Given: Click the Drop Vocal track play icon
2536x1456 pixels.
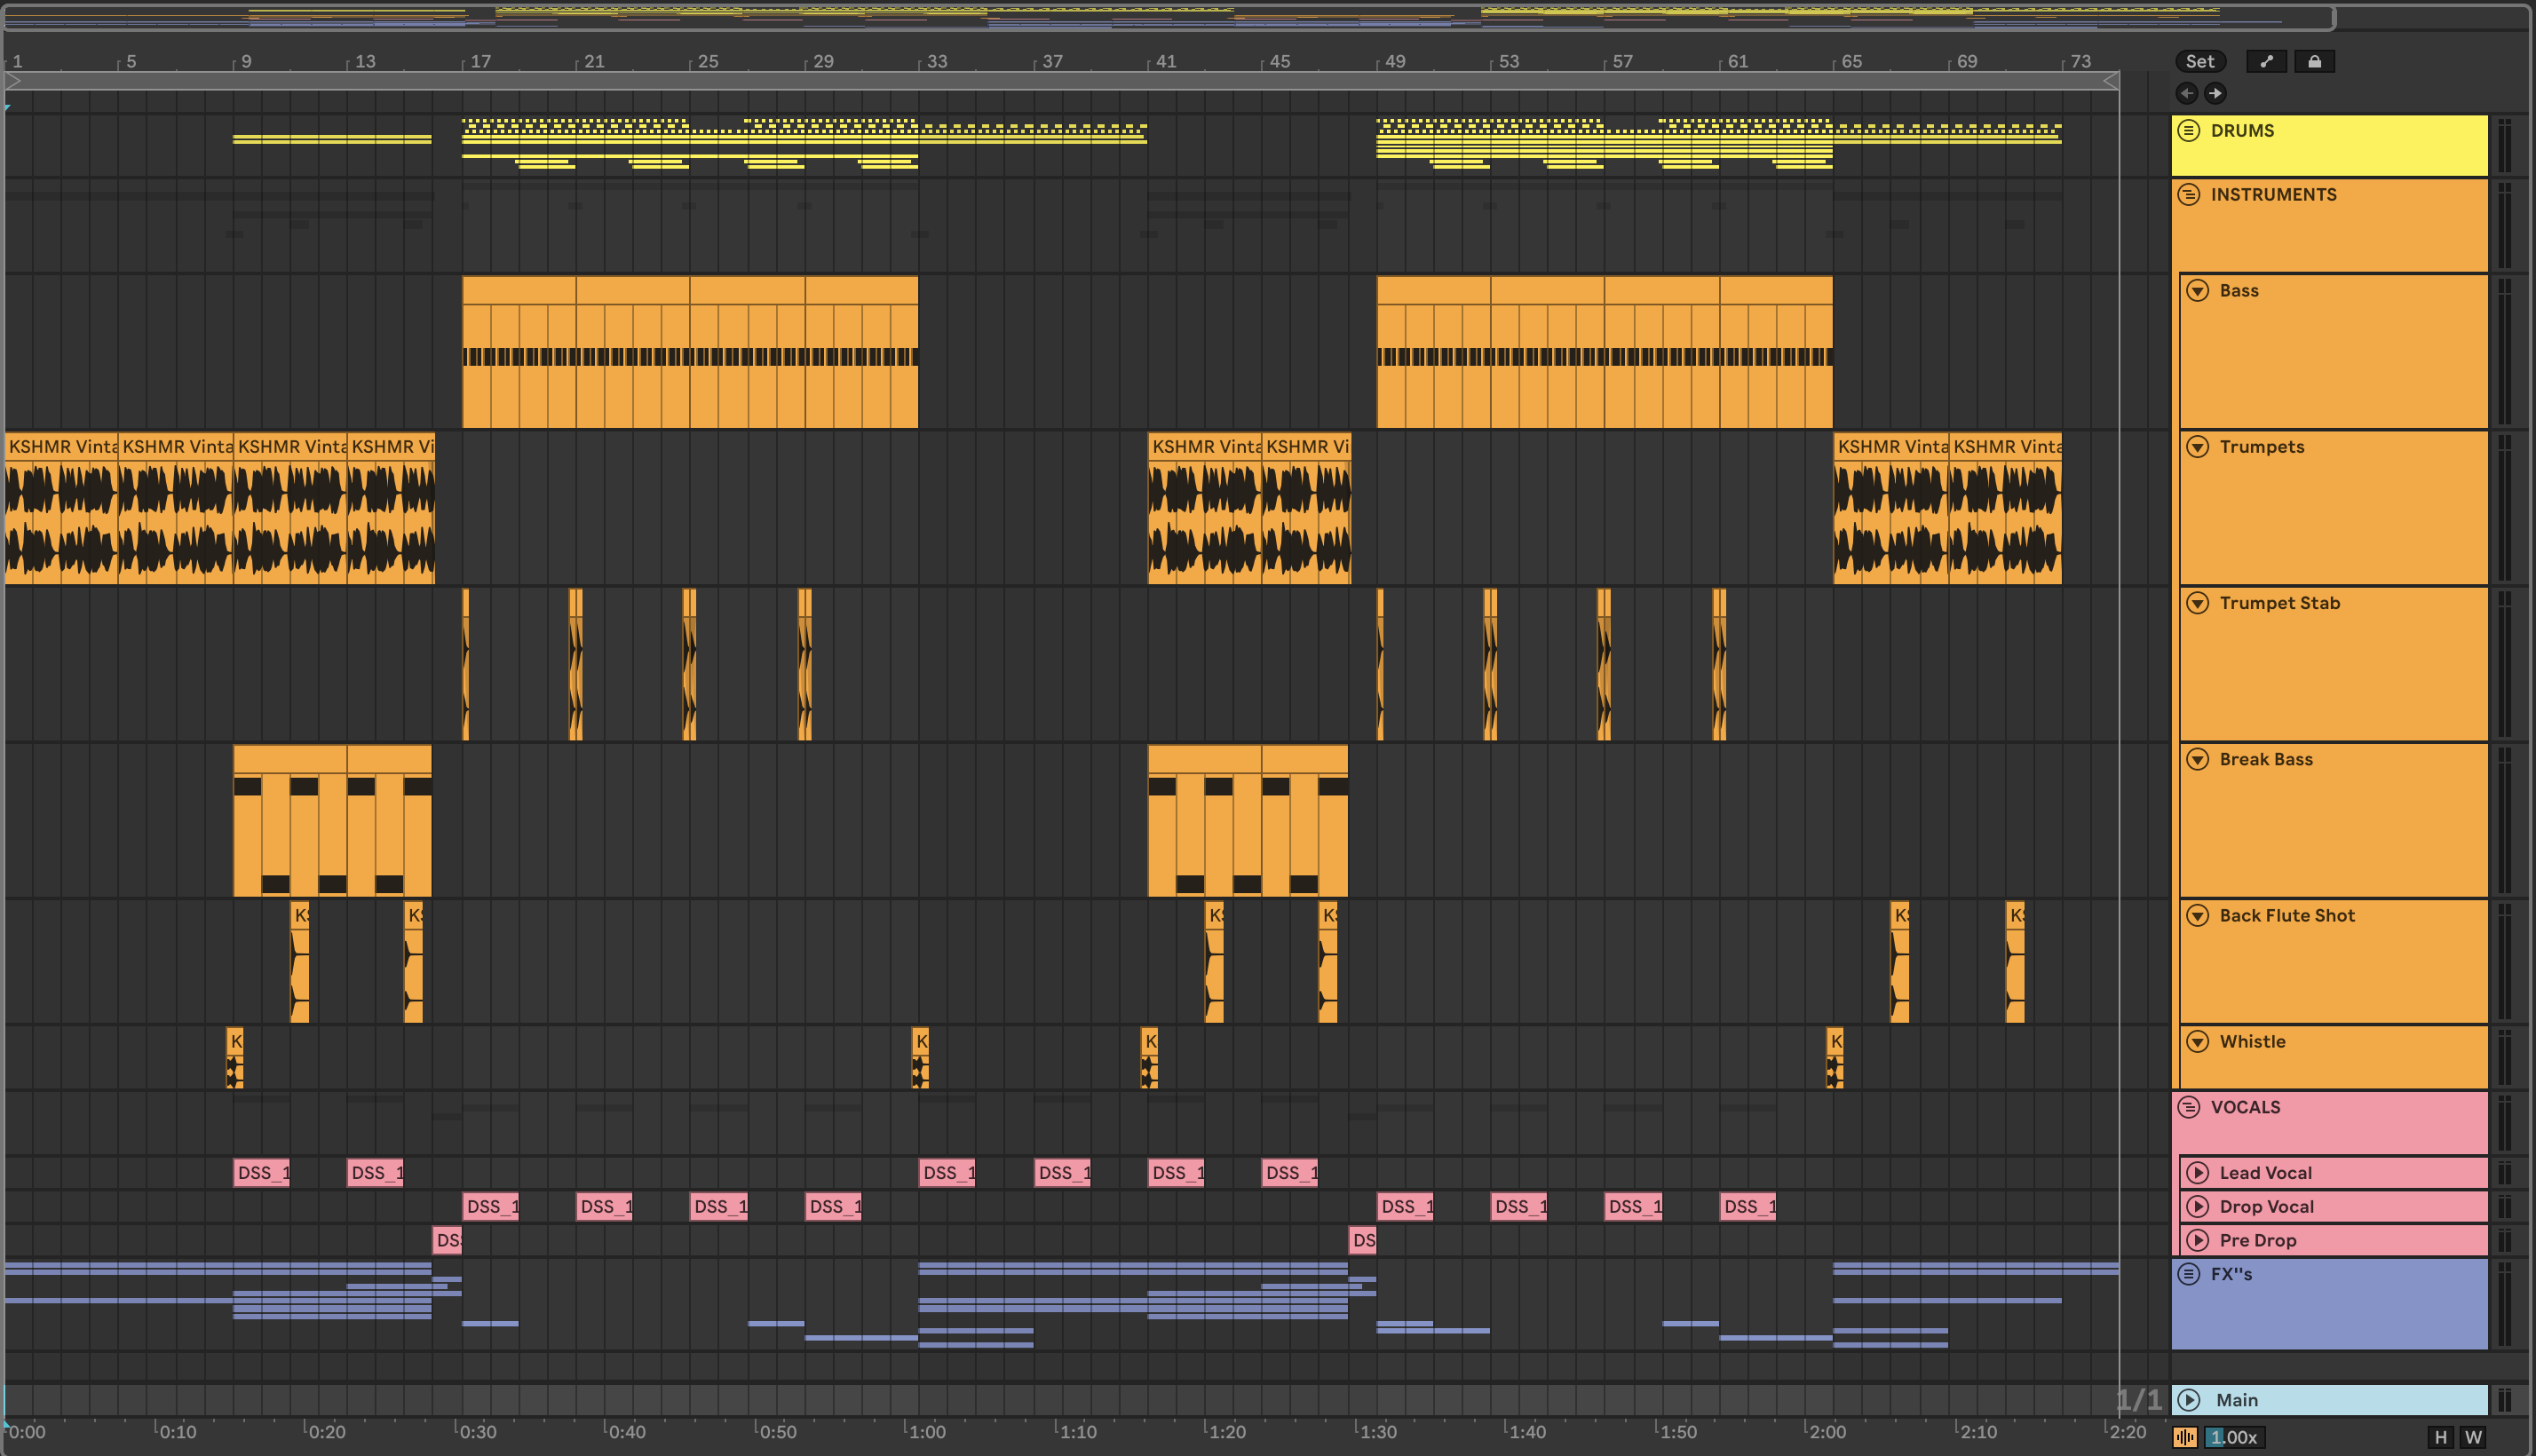Looking at the screenshot, I should click(x=2197, y=1206).
